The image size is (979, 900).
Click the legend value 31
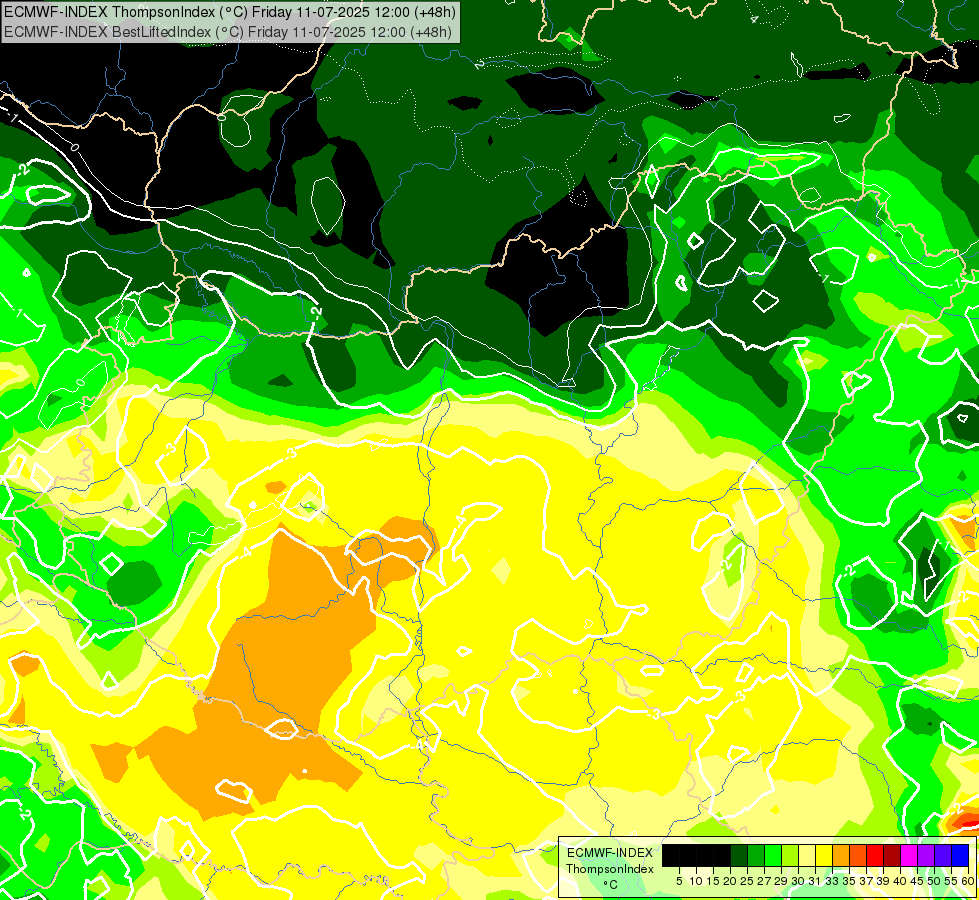[815, 881]
